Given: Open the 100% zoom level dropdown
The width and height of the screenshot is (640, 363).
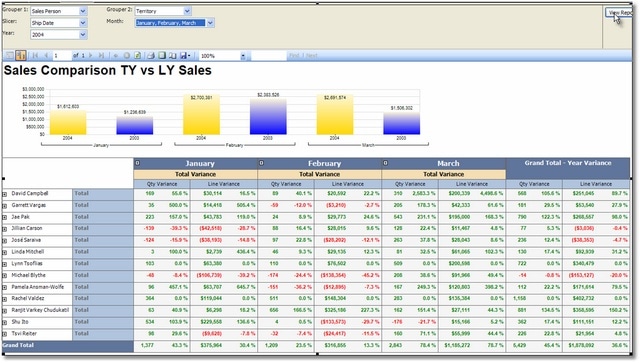Looking at the screenshot, I should click(243, 56).
